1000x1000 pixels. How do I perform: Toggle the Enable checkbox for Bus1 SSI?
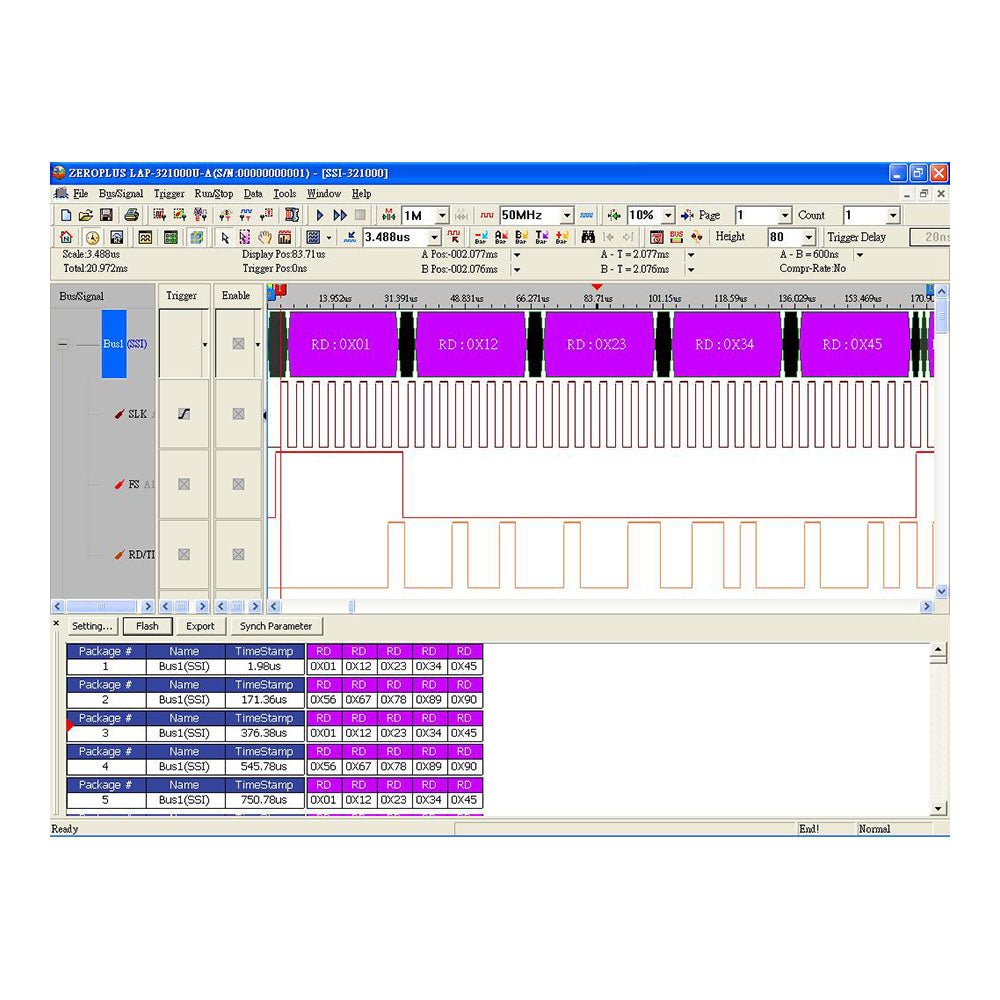click(236, 343)
